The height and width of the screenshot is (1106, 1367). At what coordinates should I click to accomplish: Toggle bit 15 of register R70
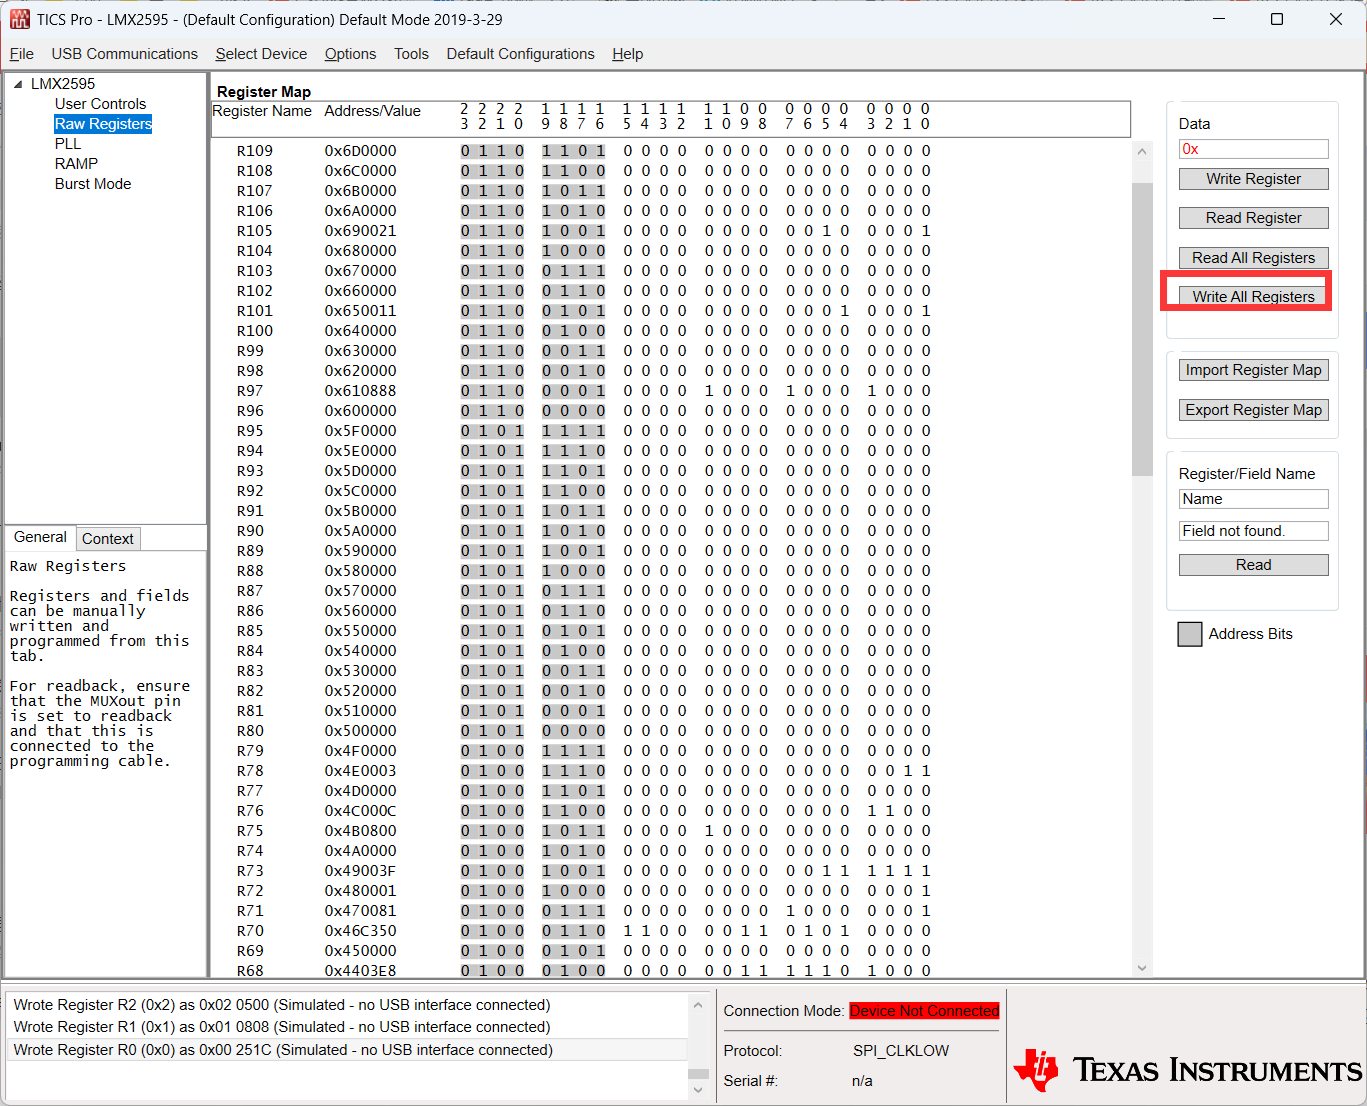pyautogui.click(x=627, y=931)
